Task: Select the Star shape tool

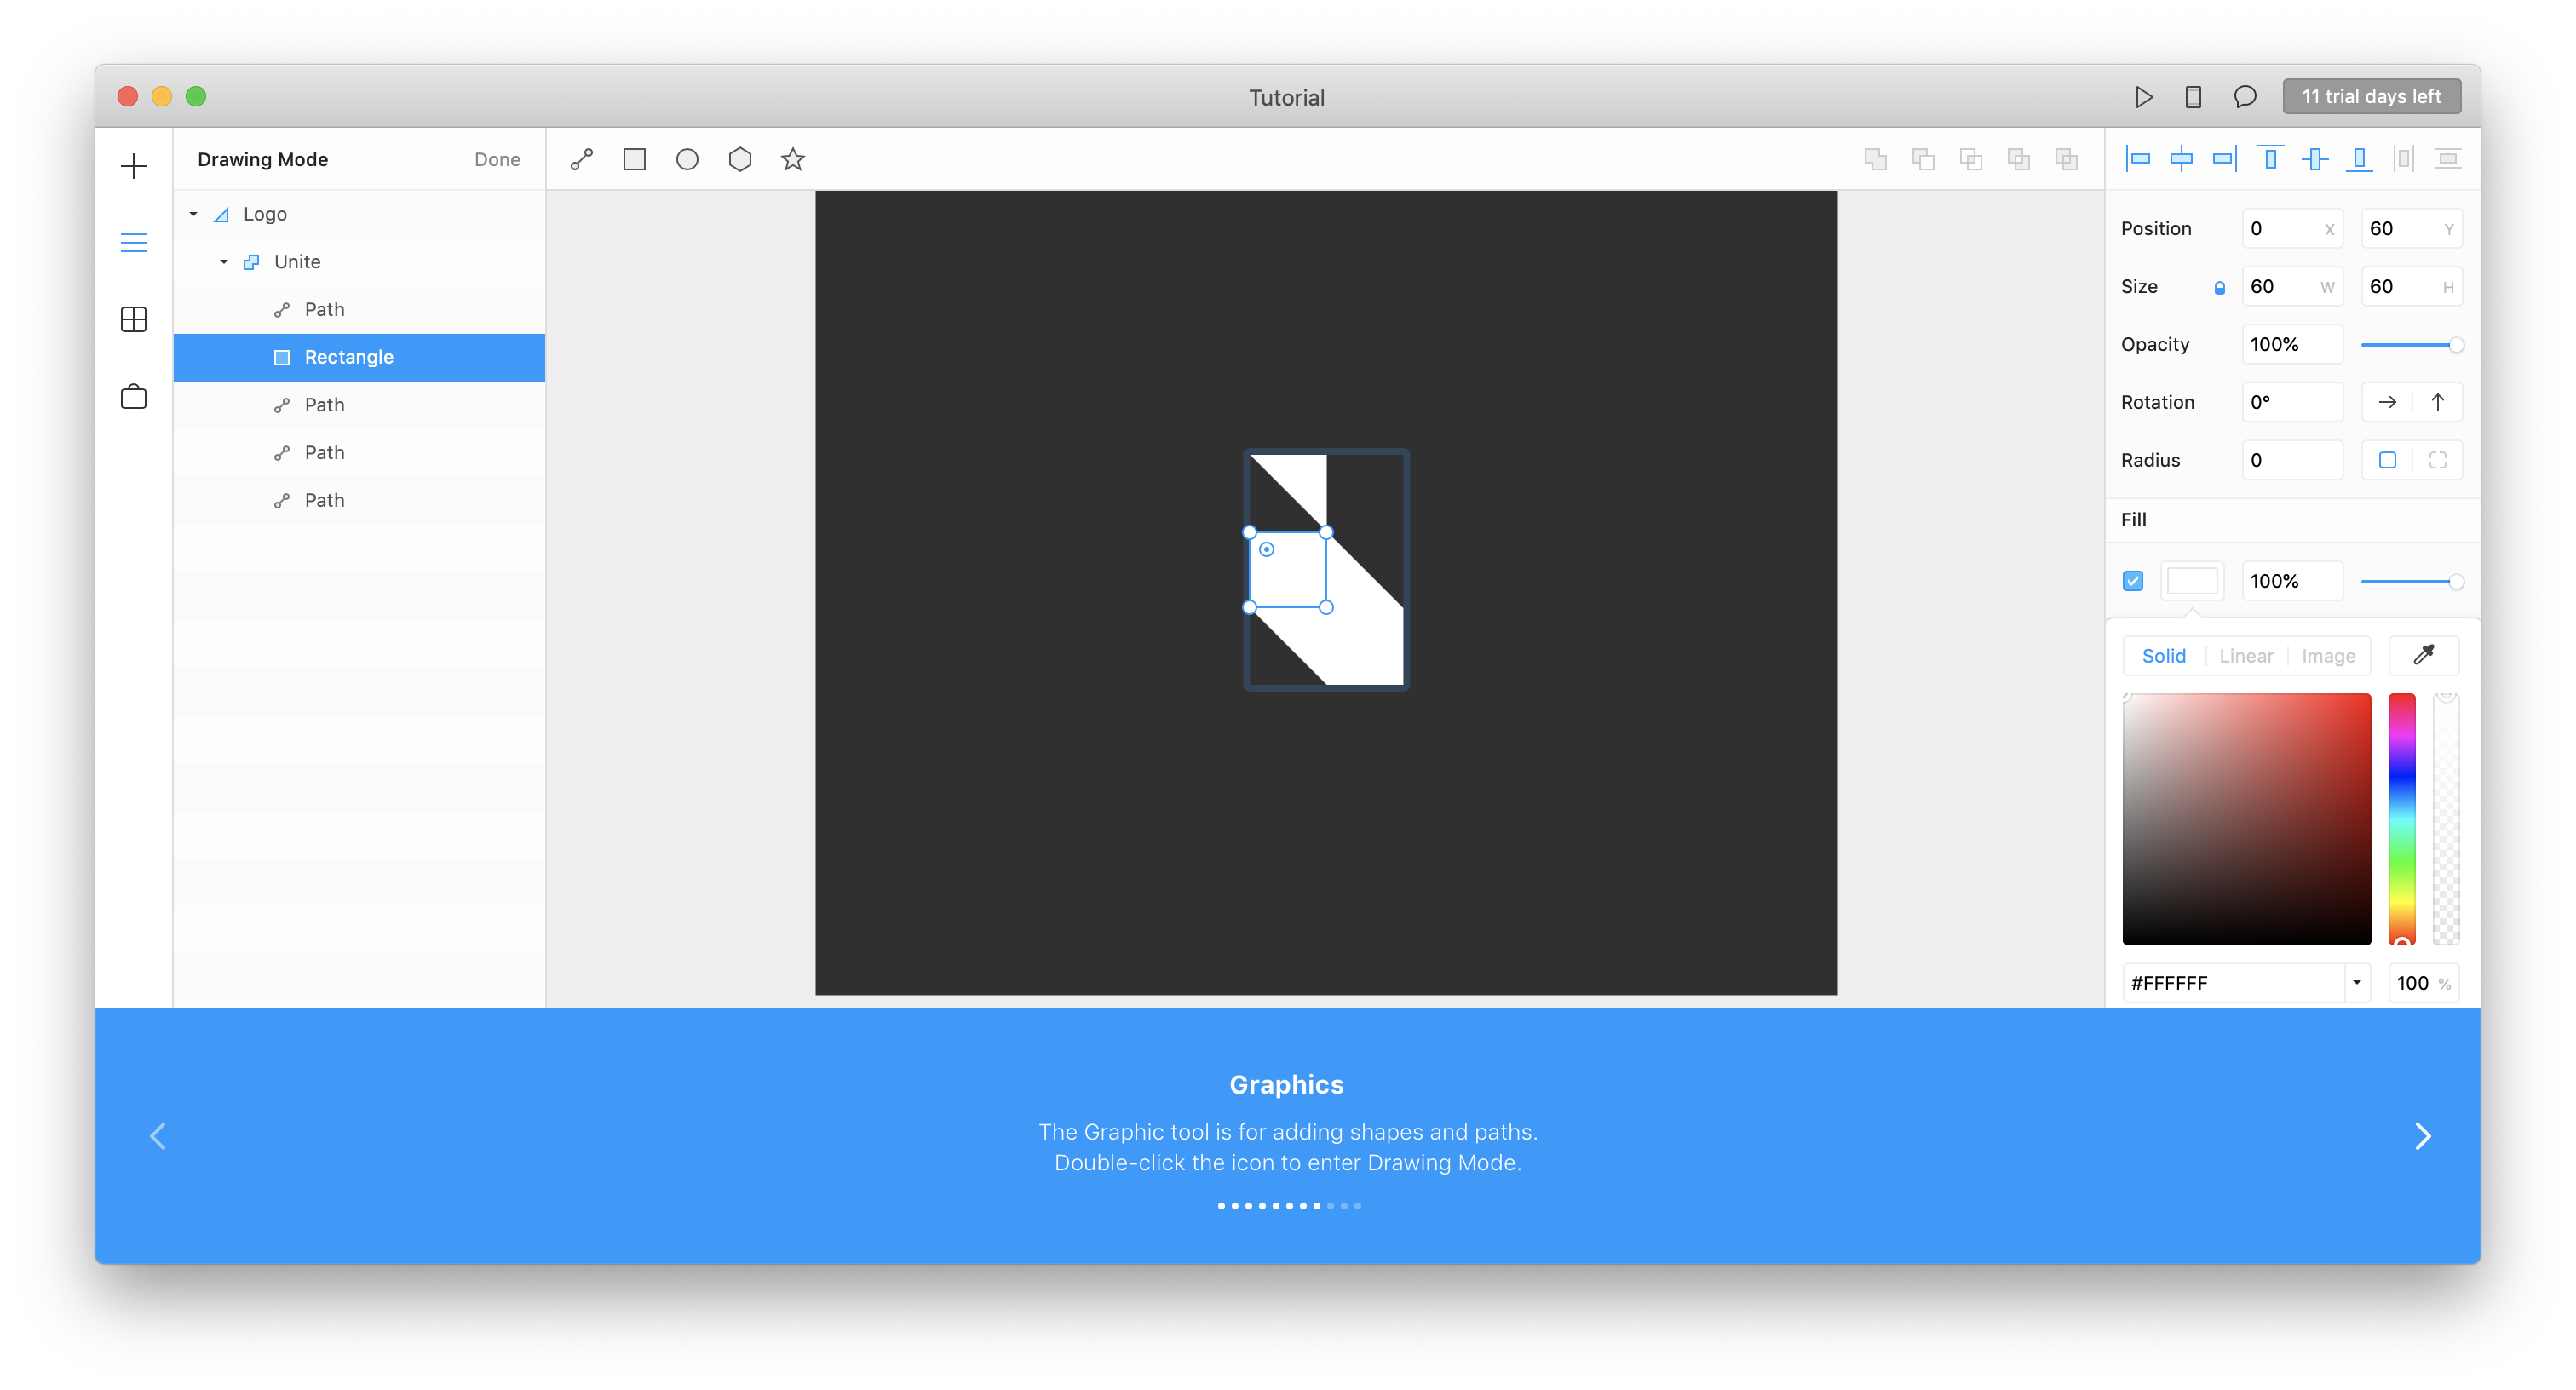Action: [x=793, y=159]
